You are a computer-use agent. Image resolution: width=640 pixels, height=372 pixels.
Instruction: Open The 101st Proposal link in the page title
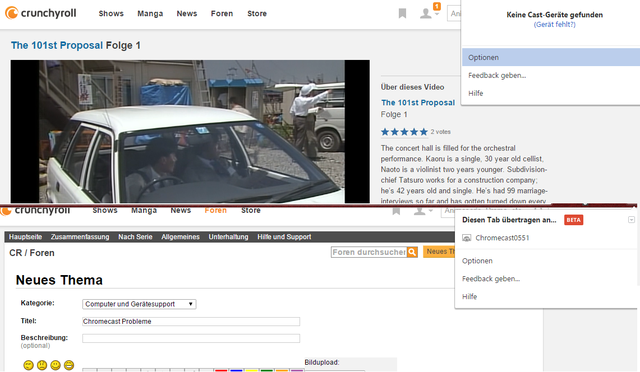[x=57, y=45]
